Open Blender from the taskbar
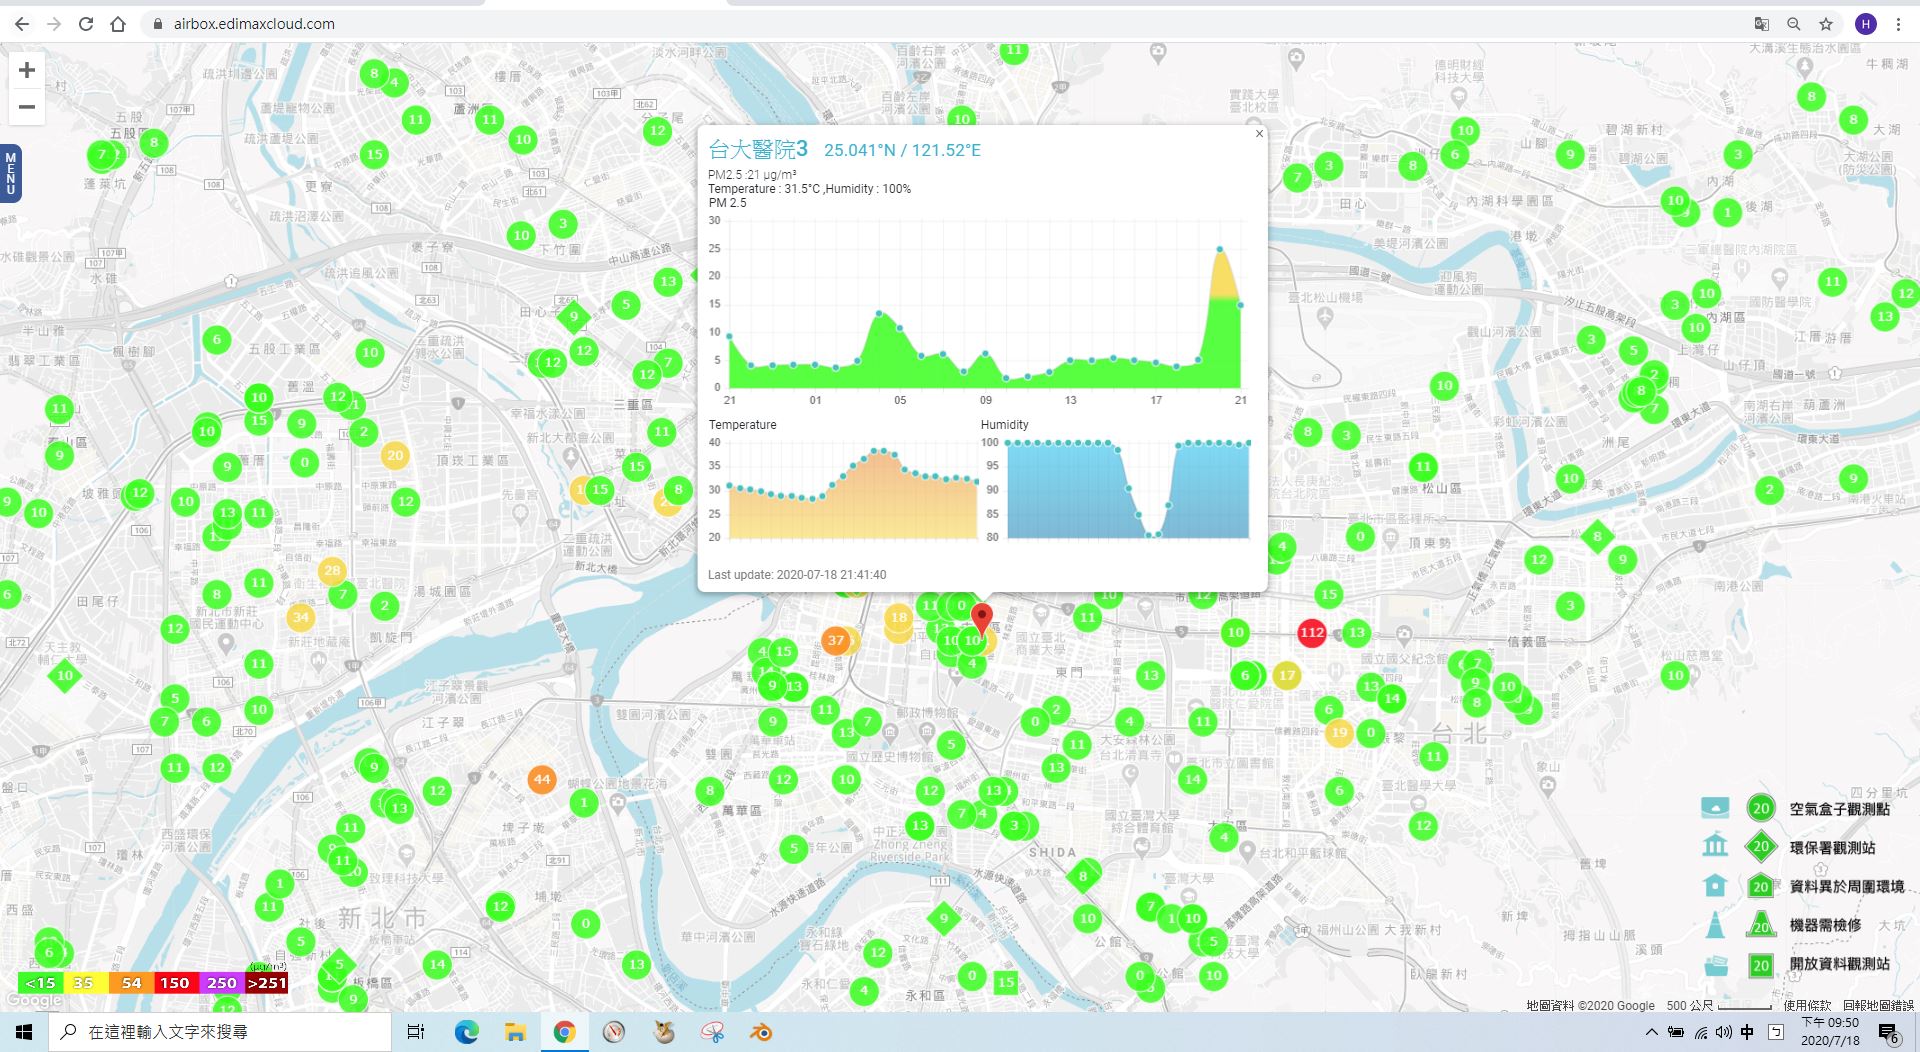Viewport: 1920px width, 1052px height. [762, 1032]
